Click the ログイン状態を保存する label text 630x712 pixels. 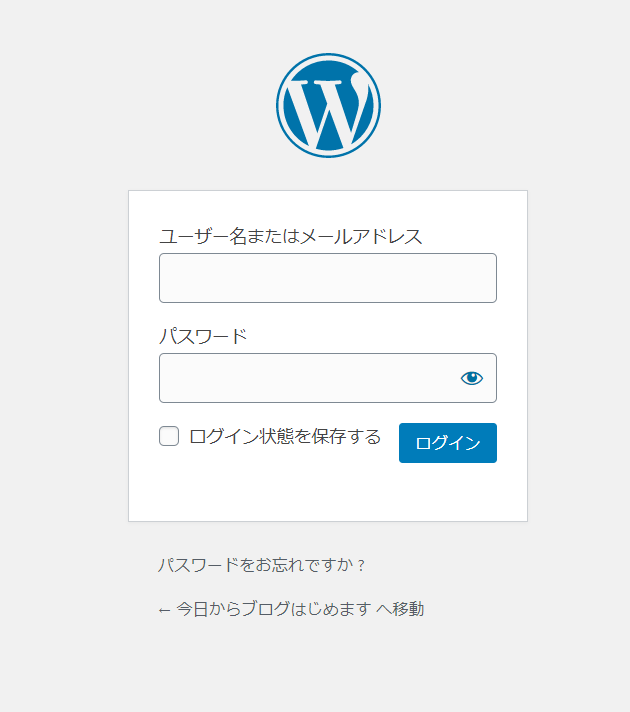click(x=285, y=436)
